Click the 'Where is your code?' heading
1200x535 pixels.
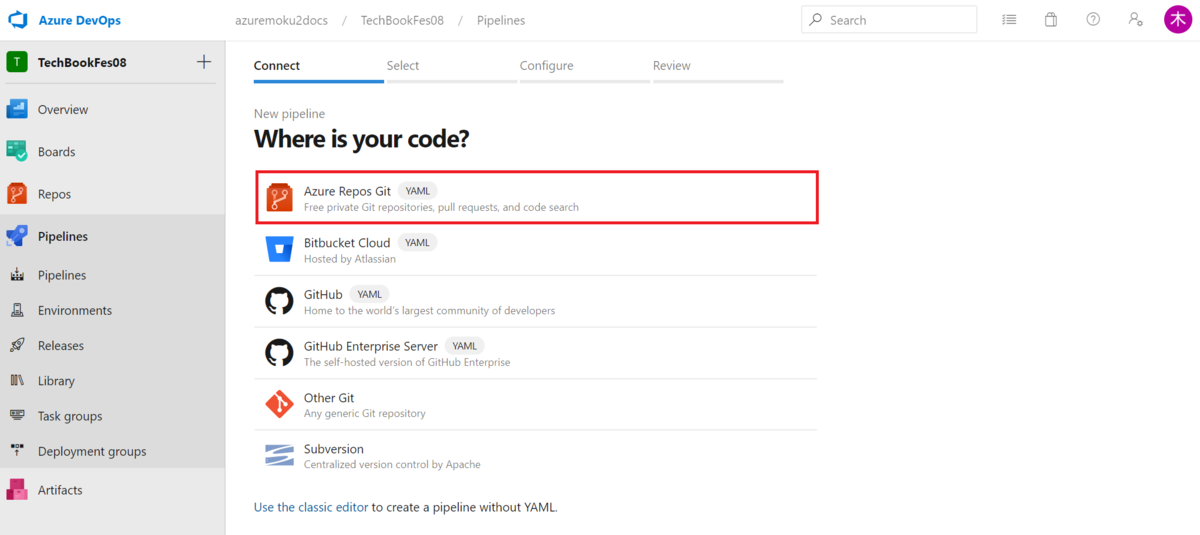point(361,139)
